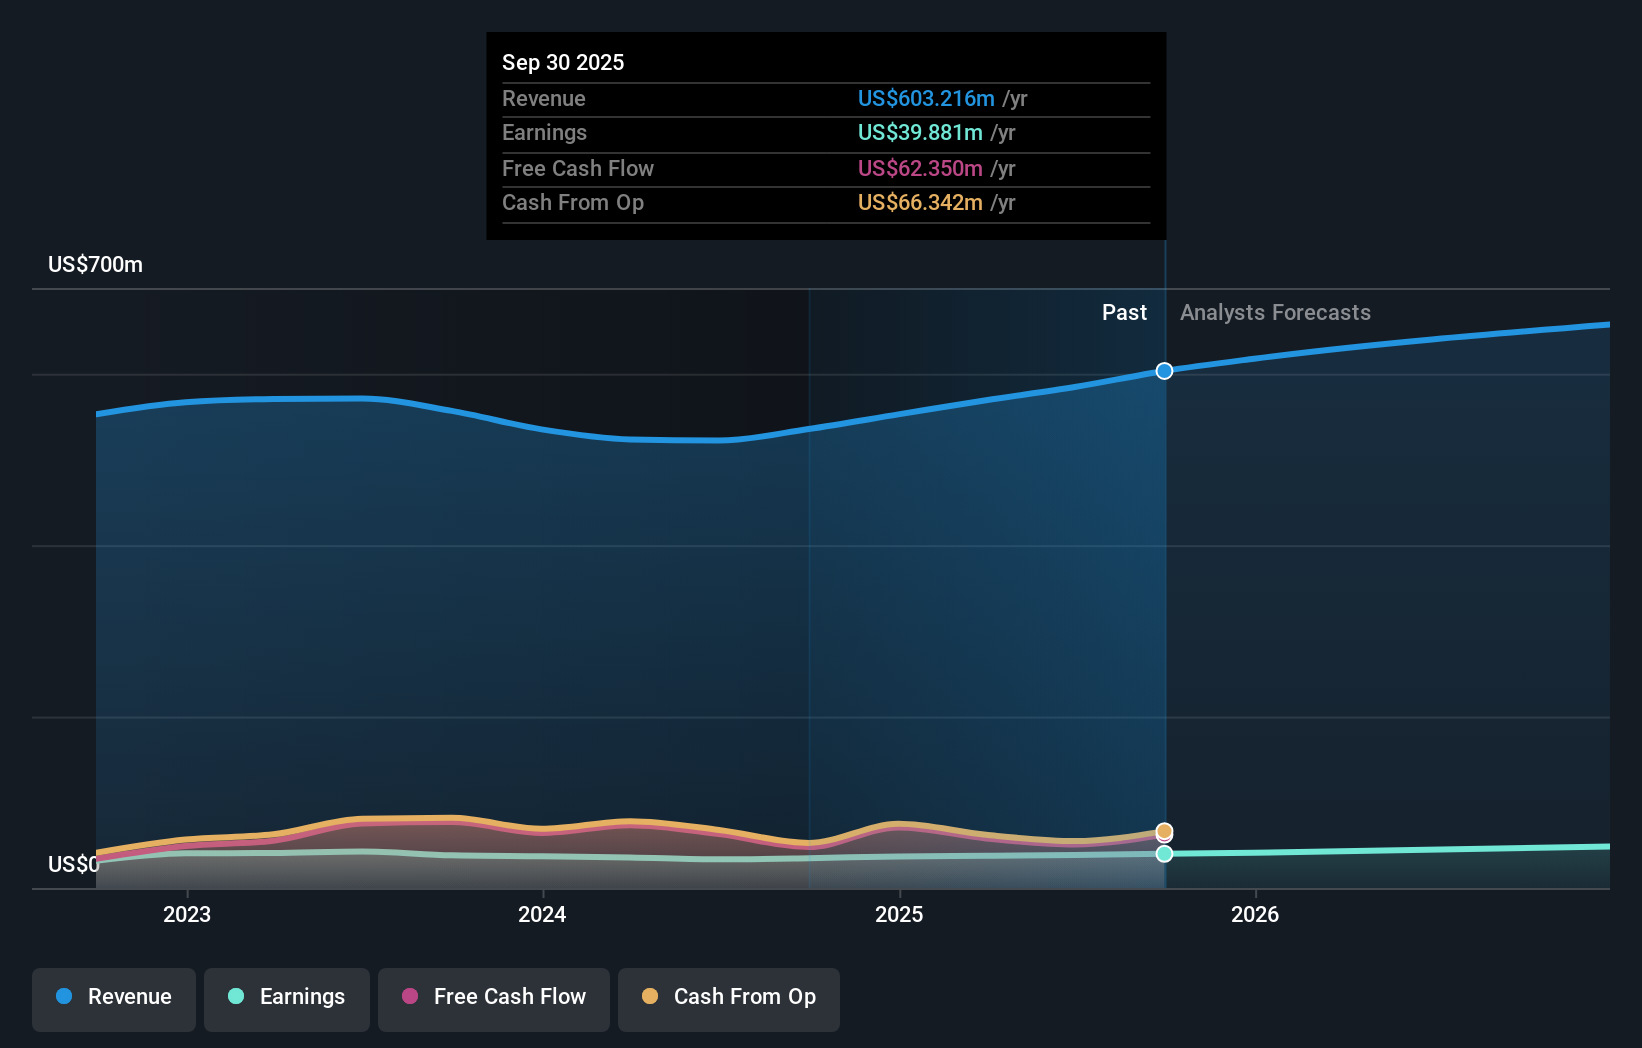Expand the Cash From Op legend entry

[x=728, y=997]
